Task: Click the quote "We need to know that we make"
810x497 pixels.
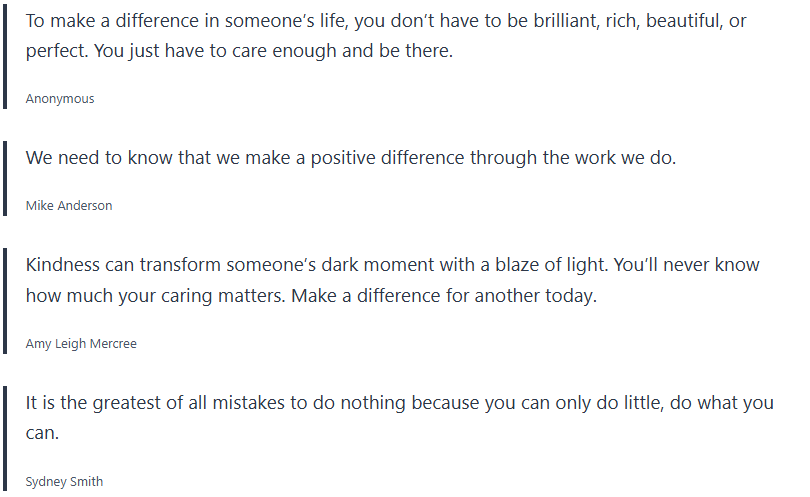Action: (x=351, y=158)
